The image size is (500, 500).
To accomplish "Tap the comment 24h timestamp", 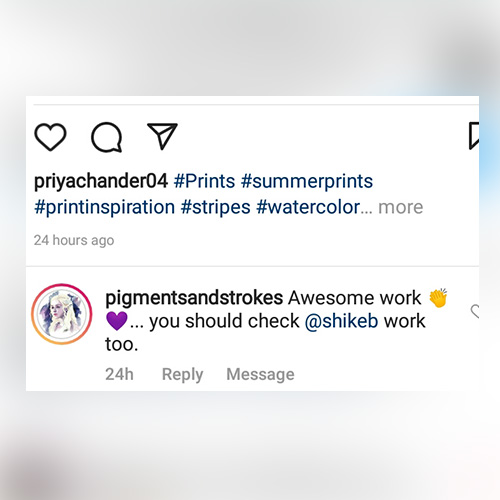I will click(119, 374).
